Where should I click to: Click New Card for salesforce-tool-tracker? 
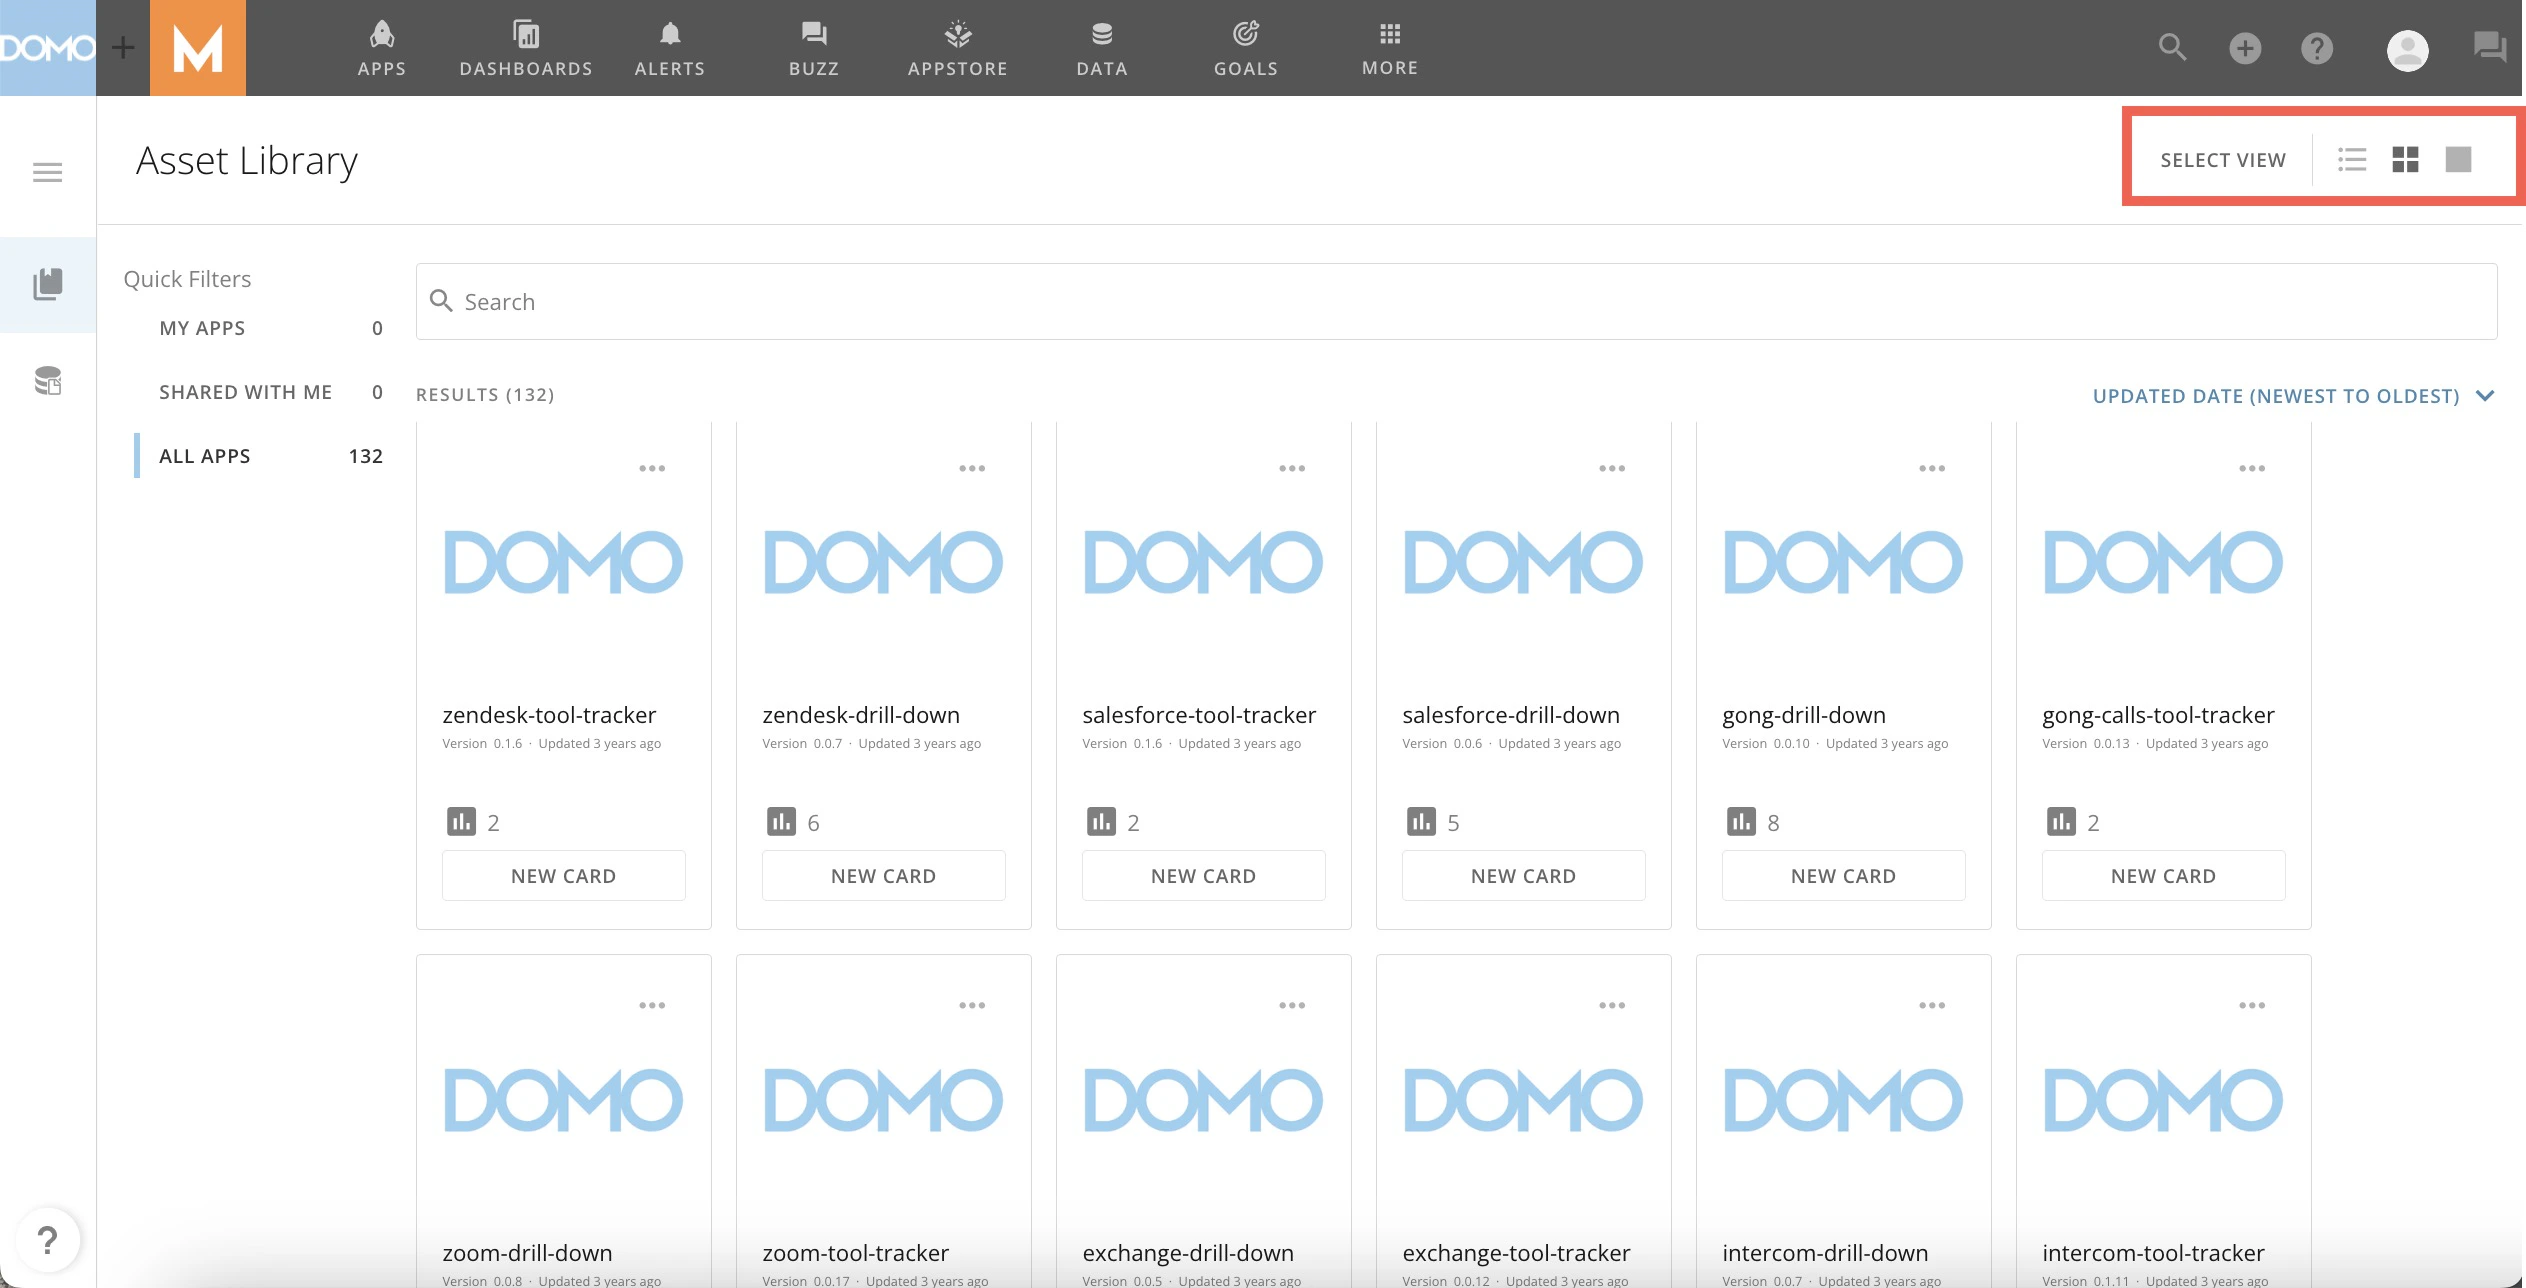pos(1204,876)
